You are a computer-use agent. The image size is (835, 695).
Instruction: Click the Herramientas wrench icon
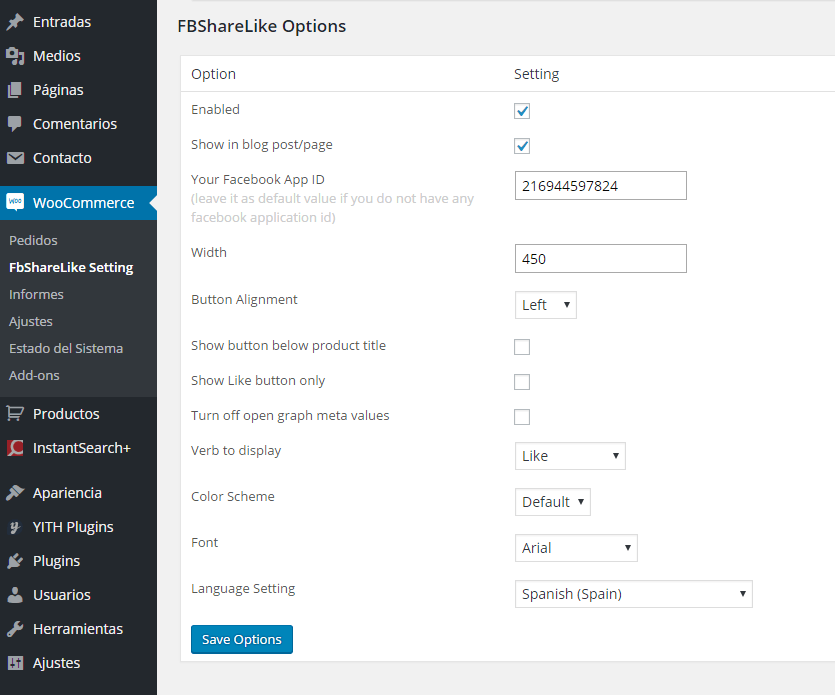(x=15, y=629)
